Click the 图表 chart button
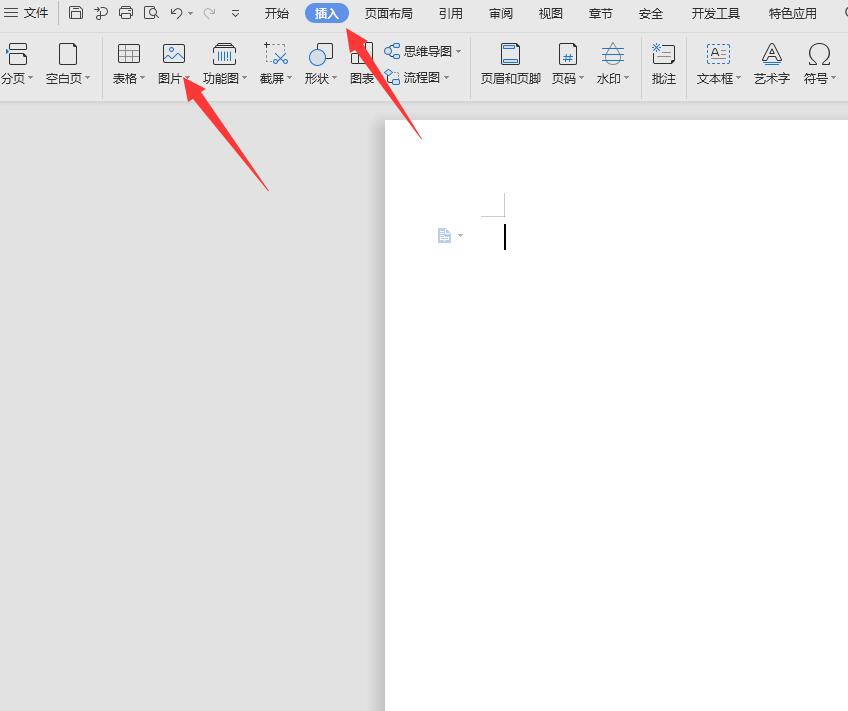 [x=362, y=64]
